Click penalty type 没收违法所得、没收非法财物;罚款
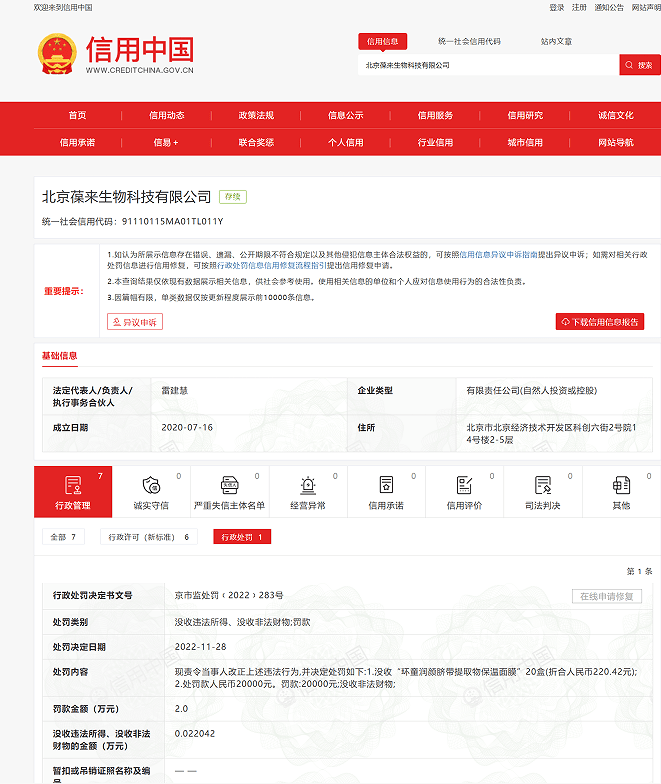 click(242, 622)
